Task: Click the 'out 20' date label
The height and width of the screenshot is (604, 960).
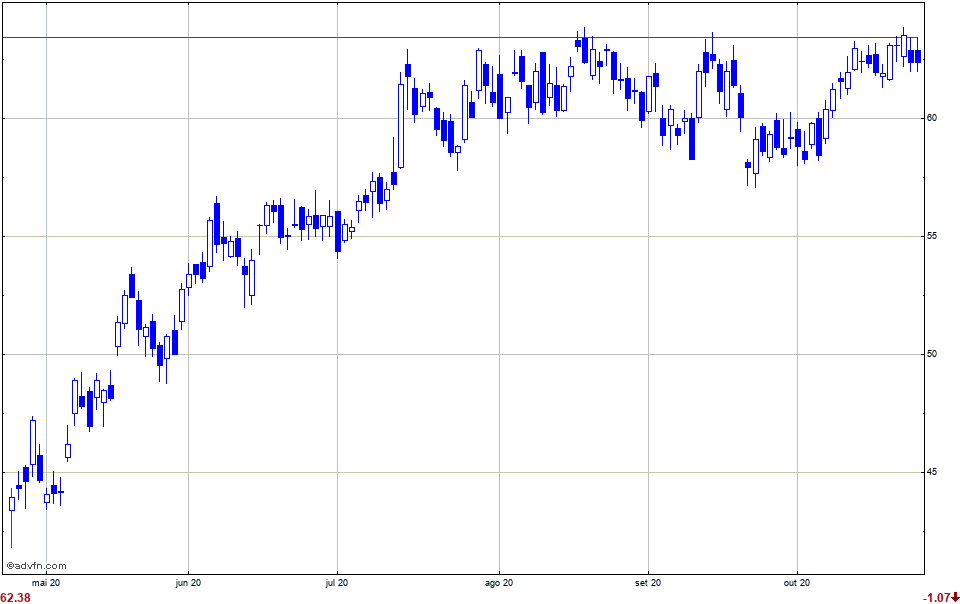Action: coord(797,583)
